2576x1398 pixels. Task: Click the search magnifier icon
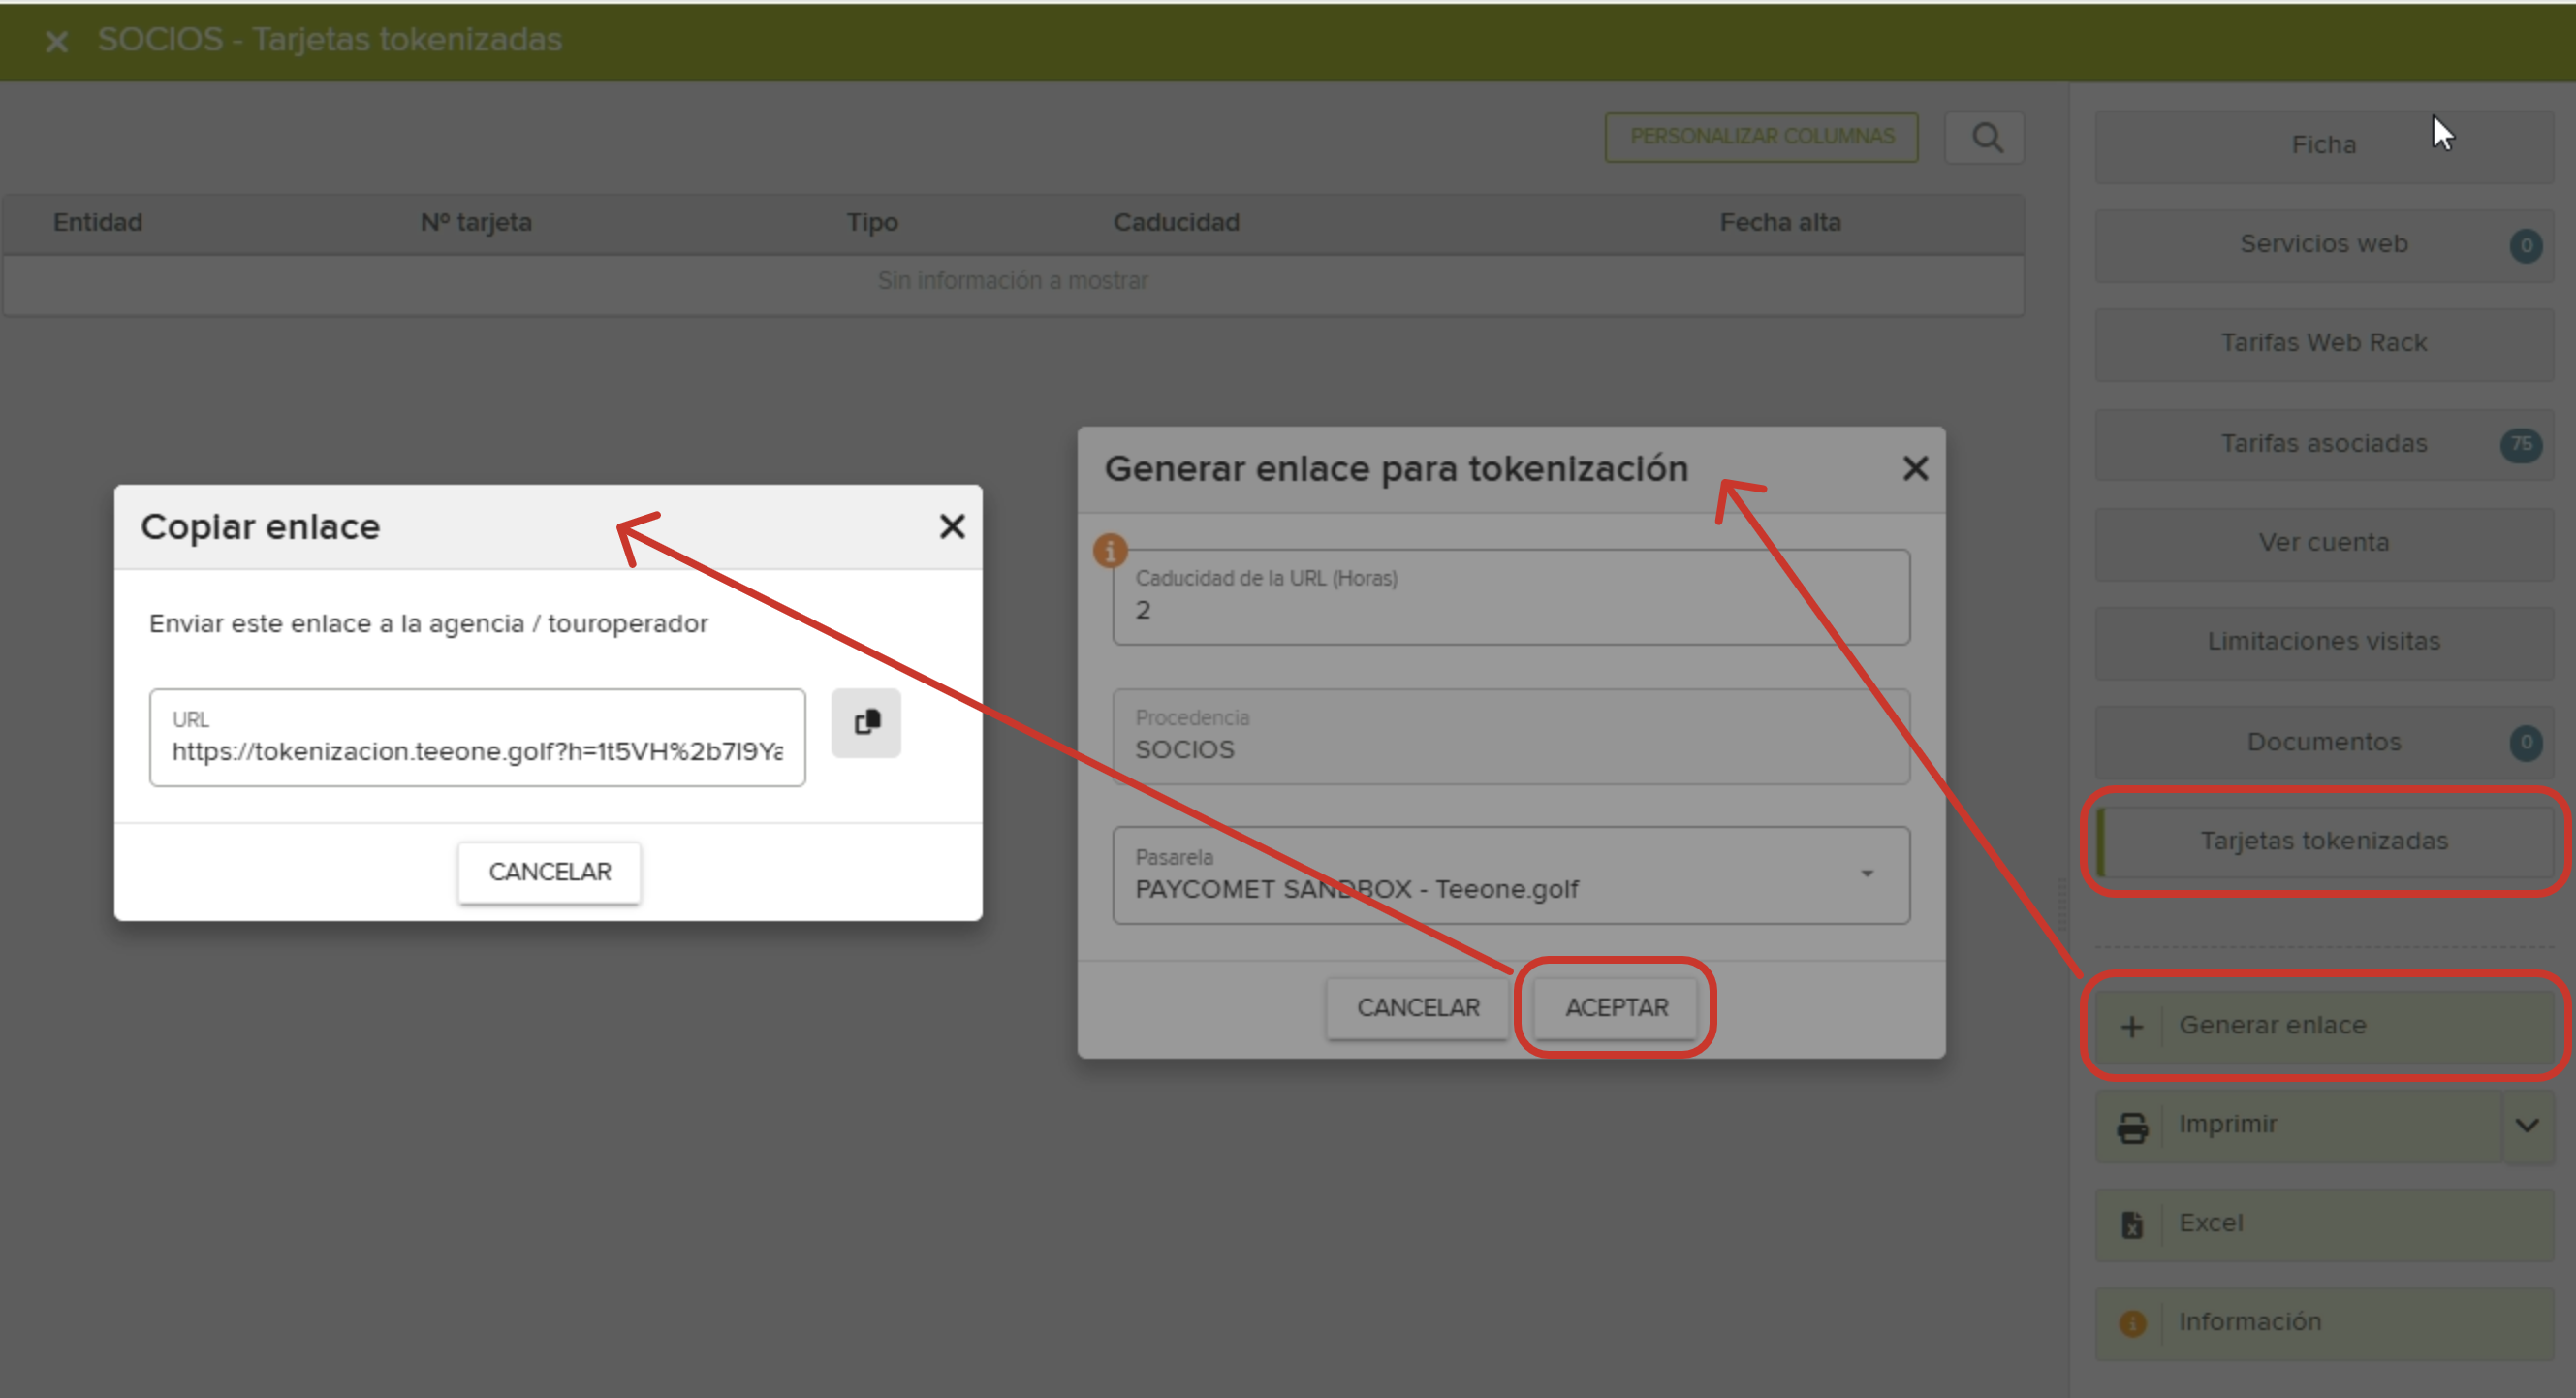click(1985, 137)
